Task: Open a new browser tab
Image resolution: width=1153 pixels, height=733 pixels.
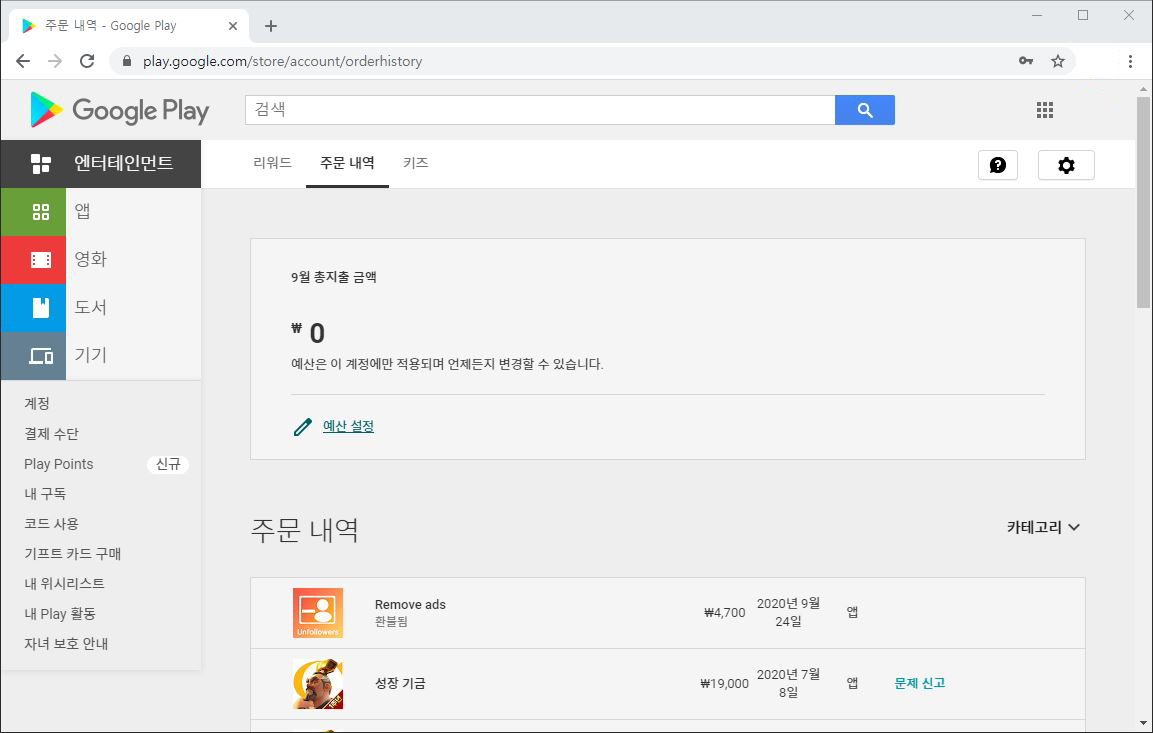Action: coord(271,26)
